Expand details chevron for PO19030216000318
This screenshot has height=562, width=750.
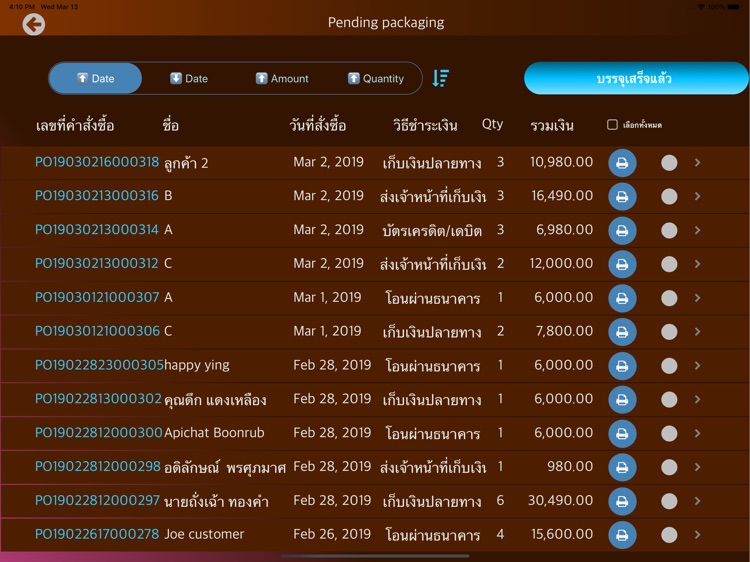click(x=697, y=163)
